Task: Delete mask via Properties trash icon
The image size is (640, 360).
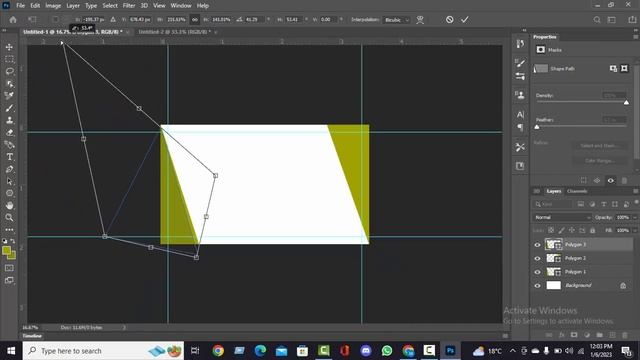Action: point(624,180)
